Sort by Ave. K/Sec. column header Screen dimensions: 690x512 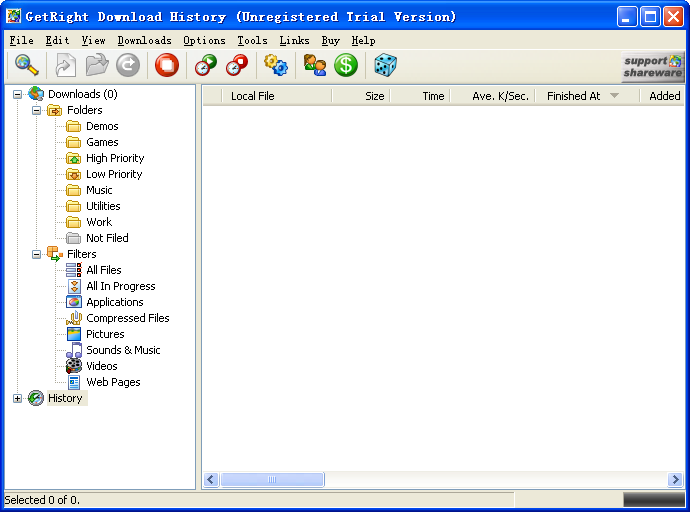pyautogui.click(x=492, y=96)
